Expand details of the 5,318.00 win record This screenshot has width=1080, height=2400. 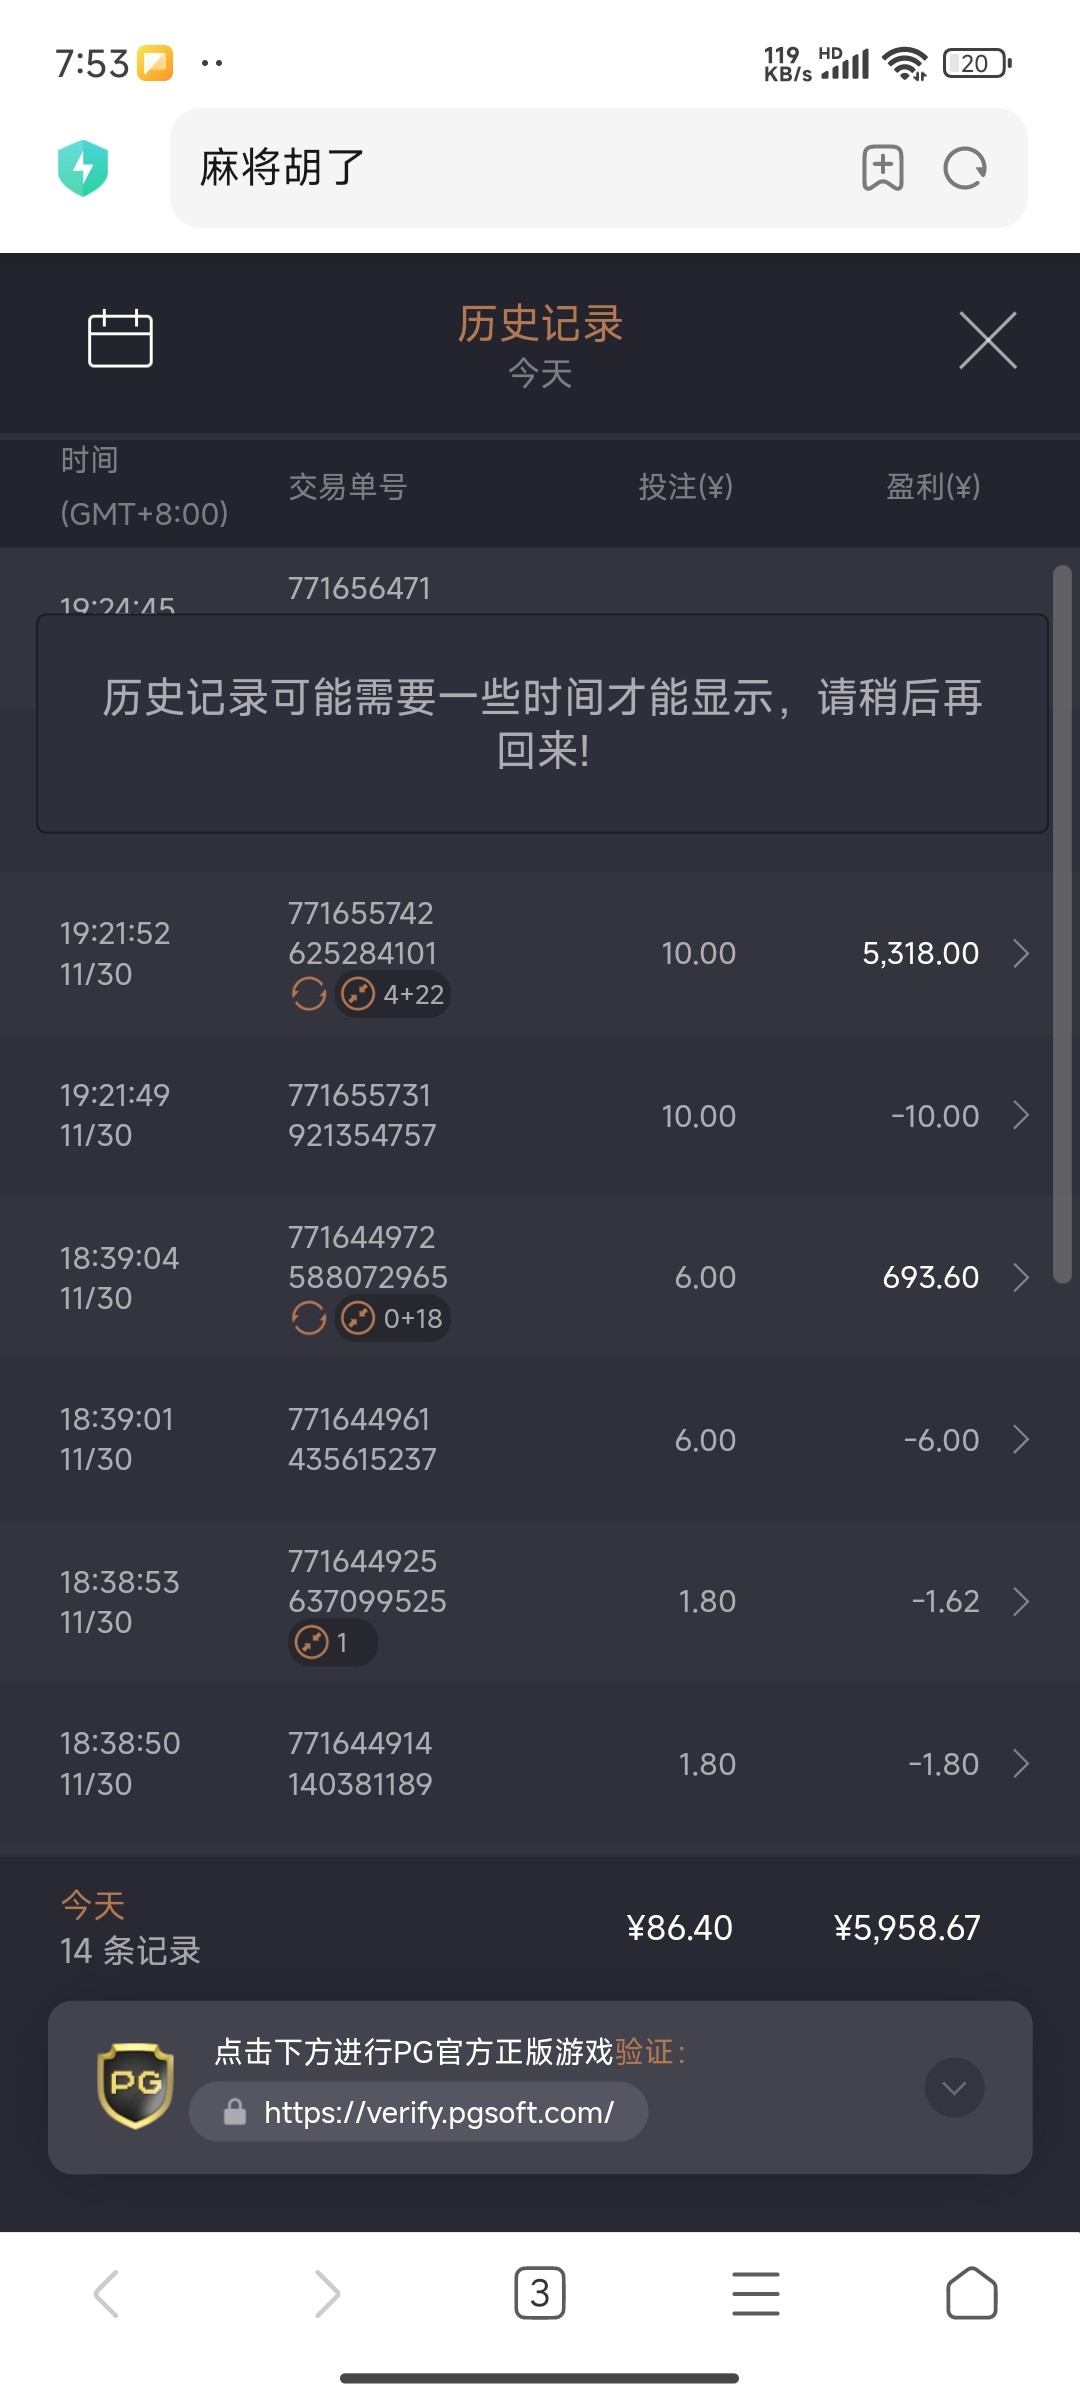[x=1020, y=953]
